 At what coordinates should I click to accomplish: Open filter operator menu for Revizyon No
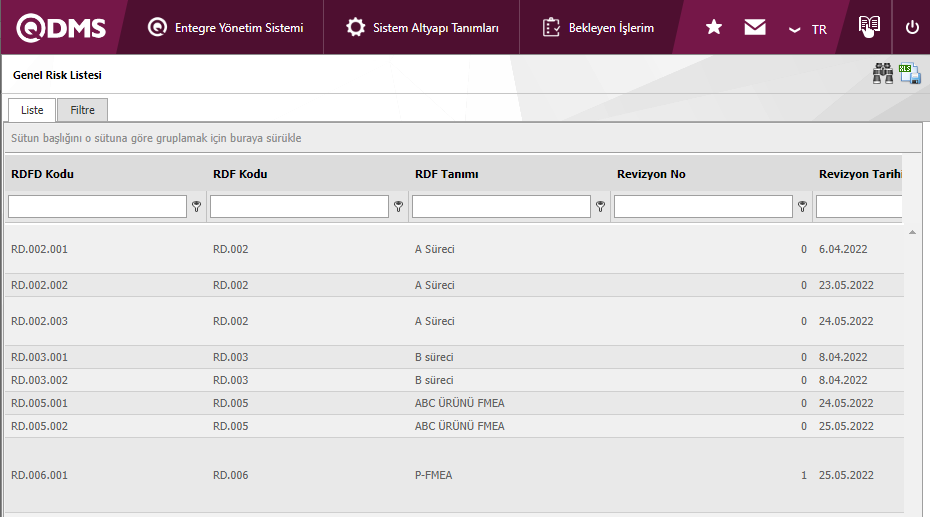coord(802,206)
